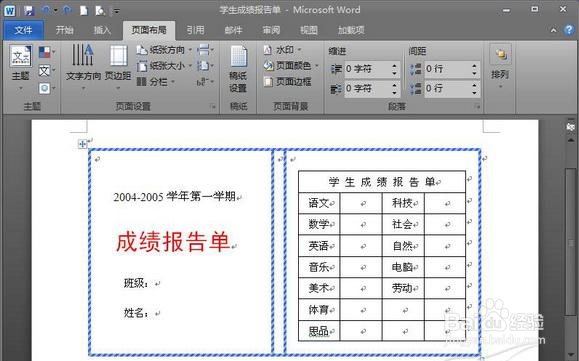Open 稿纸设置 (Manuscript Paper Settings)

tap(238, 69)
